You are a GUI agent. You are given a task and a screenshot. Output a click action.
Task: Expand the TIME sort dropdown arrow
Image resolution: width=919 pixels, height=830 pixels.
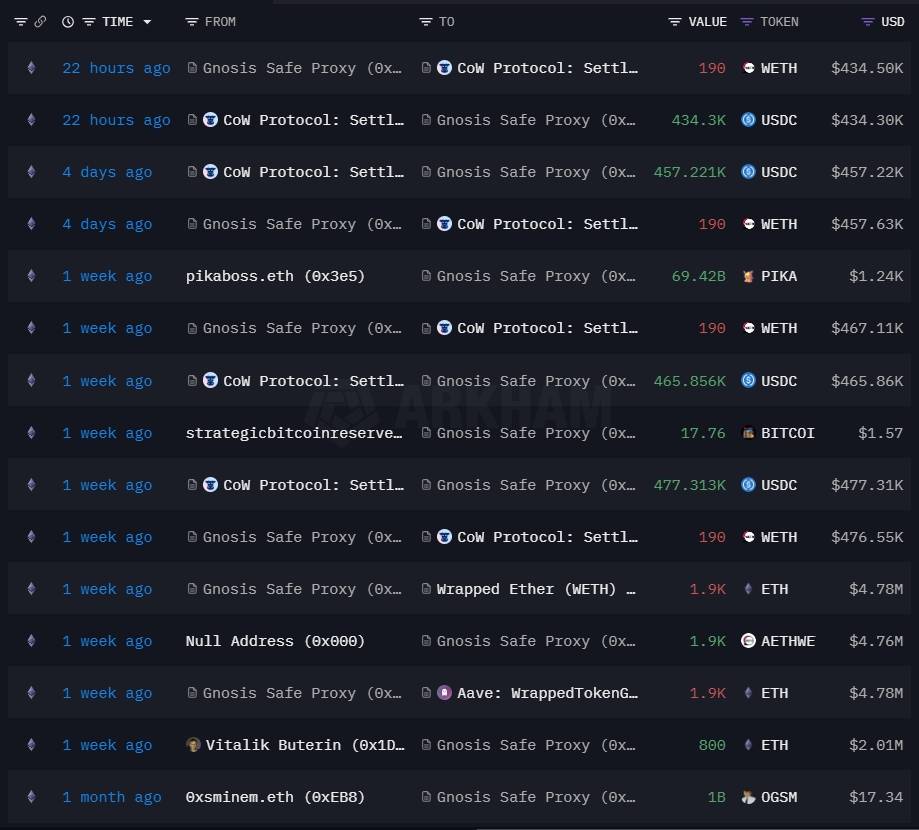click(147, 22)
